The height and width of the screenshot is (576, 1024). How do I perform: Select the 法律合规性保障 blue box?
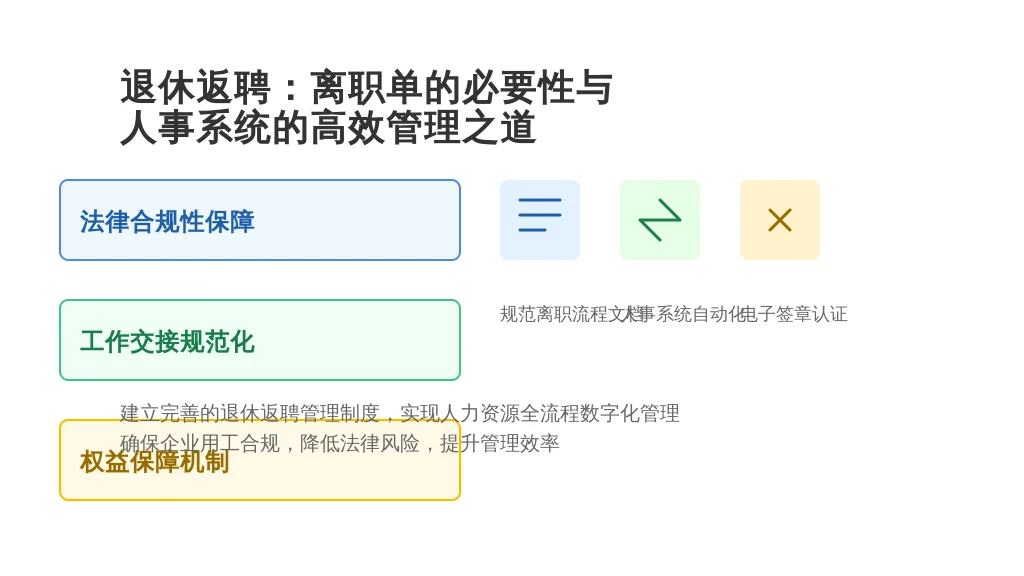[x=260, y=220]
